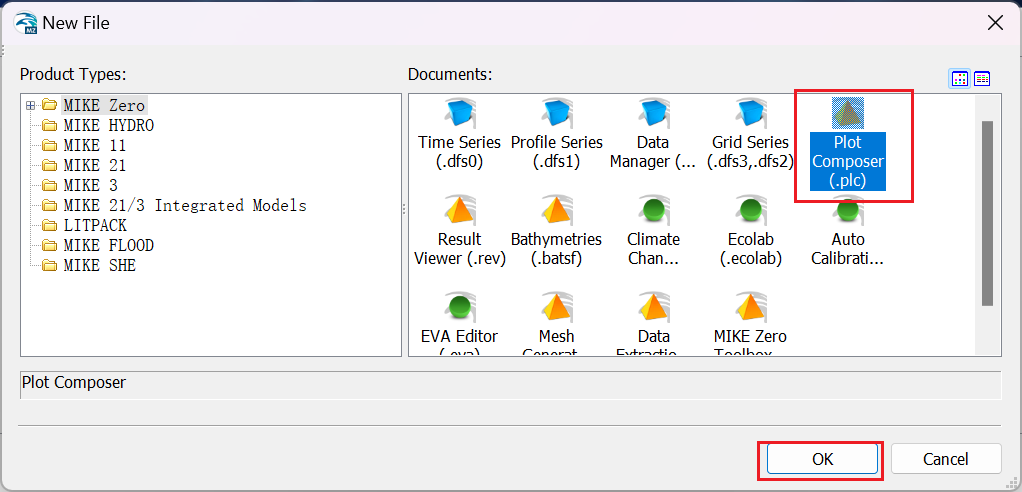This screenshot has width=1022, height=492.
Task: Switch documents to large icon view
Action: pos(959,79)
